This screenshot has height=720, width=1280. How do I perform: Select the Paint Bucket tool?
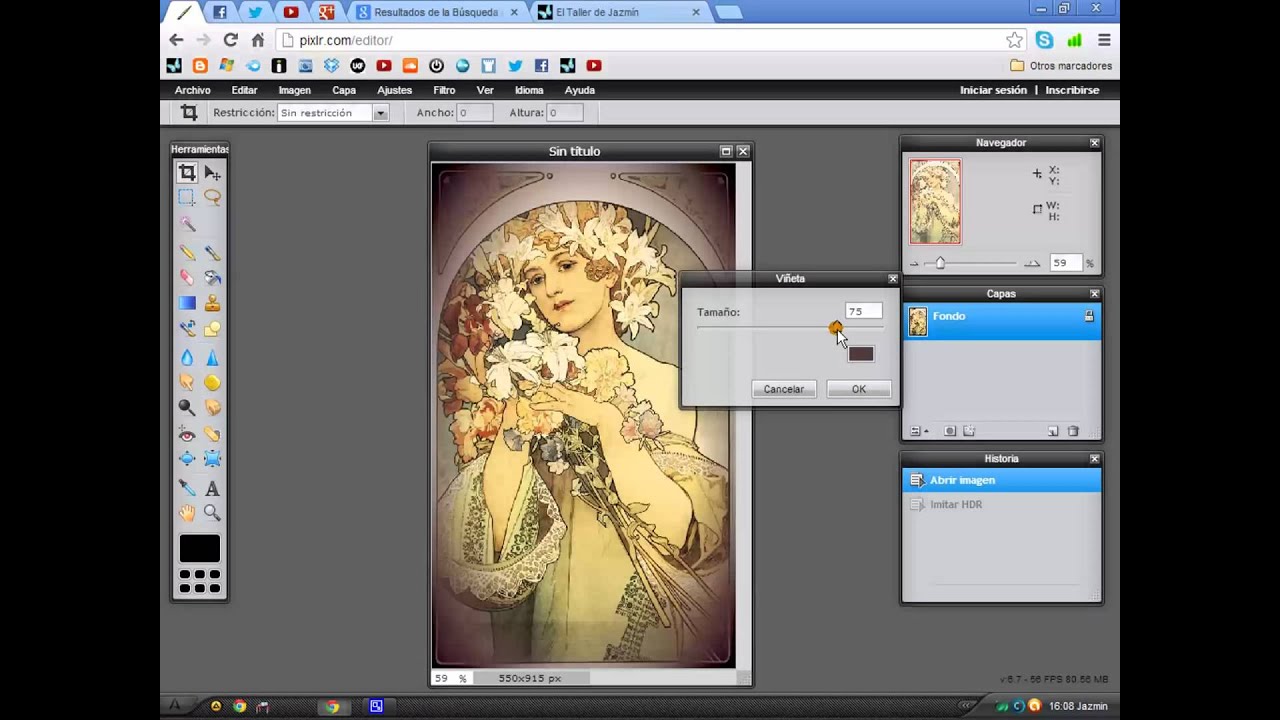point(212,277)
